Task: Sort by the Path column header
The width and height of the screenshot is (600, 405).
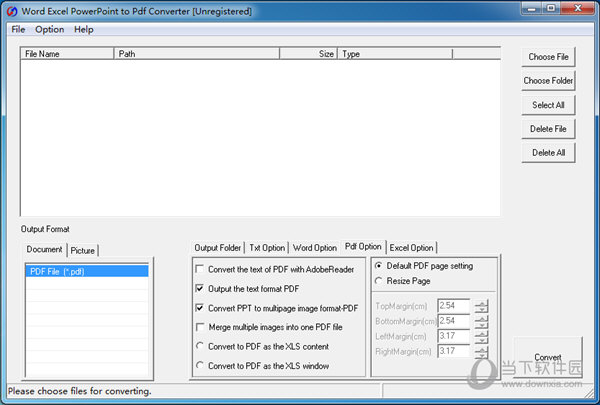Action: [x=197, y=54]
